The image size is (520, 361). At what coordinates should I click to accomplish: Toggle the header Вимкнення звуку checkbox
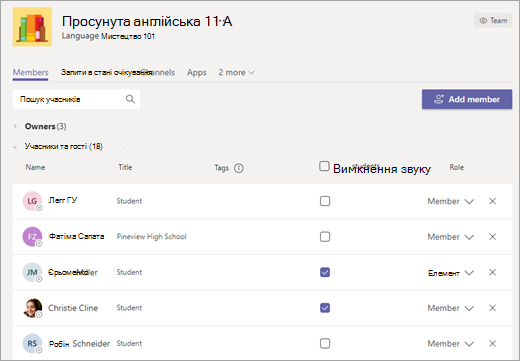[x=324, y=166]
